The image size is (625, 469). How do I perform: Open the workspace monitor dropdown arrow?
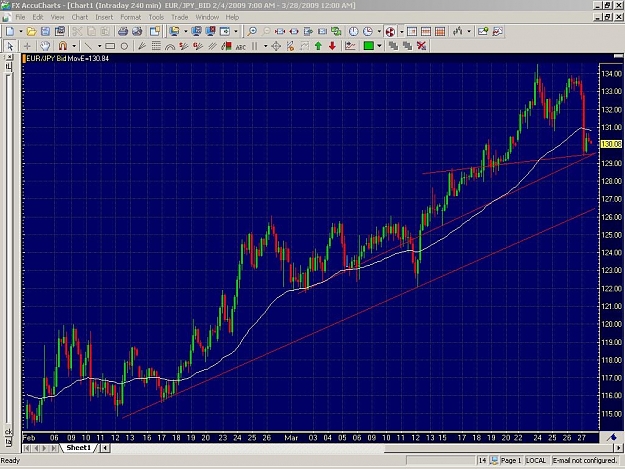(x=186, y=31)
